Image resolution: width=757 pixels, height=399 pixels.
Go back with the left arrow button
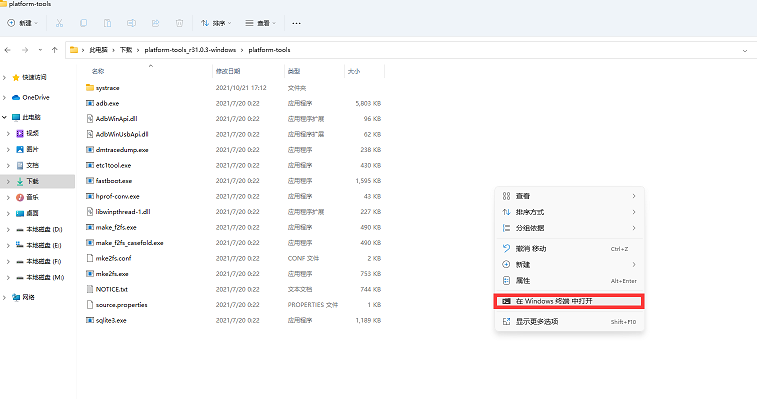tap(8, 50)
